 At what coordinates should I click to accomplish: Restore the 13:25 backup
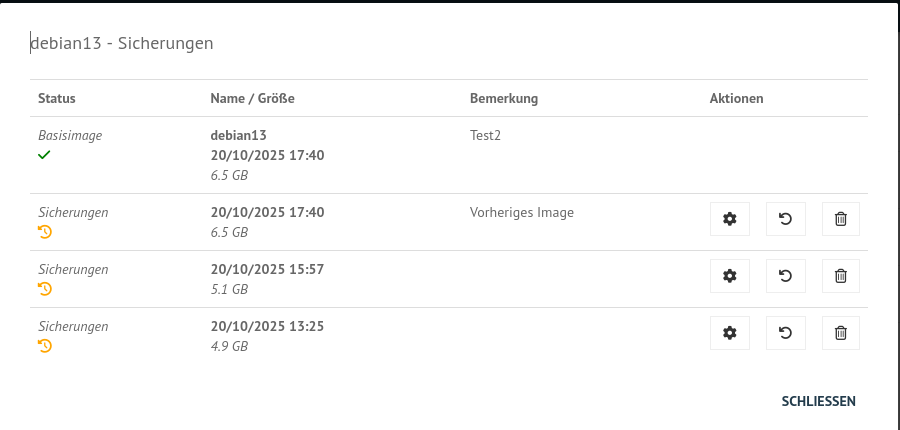tap(785, 333)
